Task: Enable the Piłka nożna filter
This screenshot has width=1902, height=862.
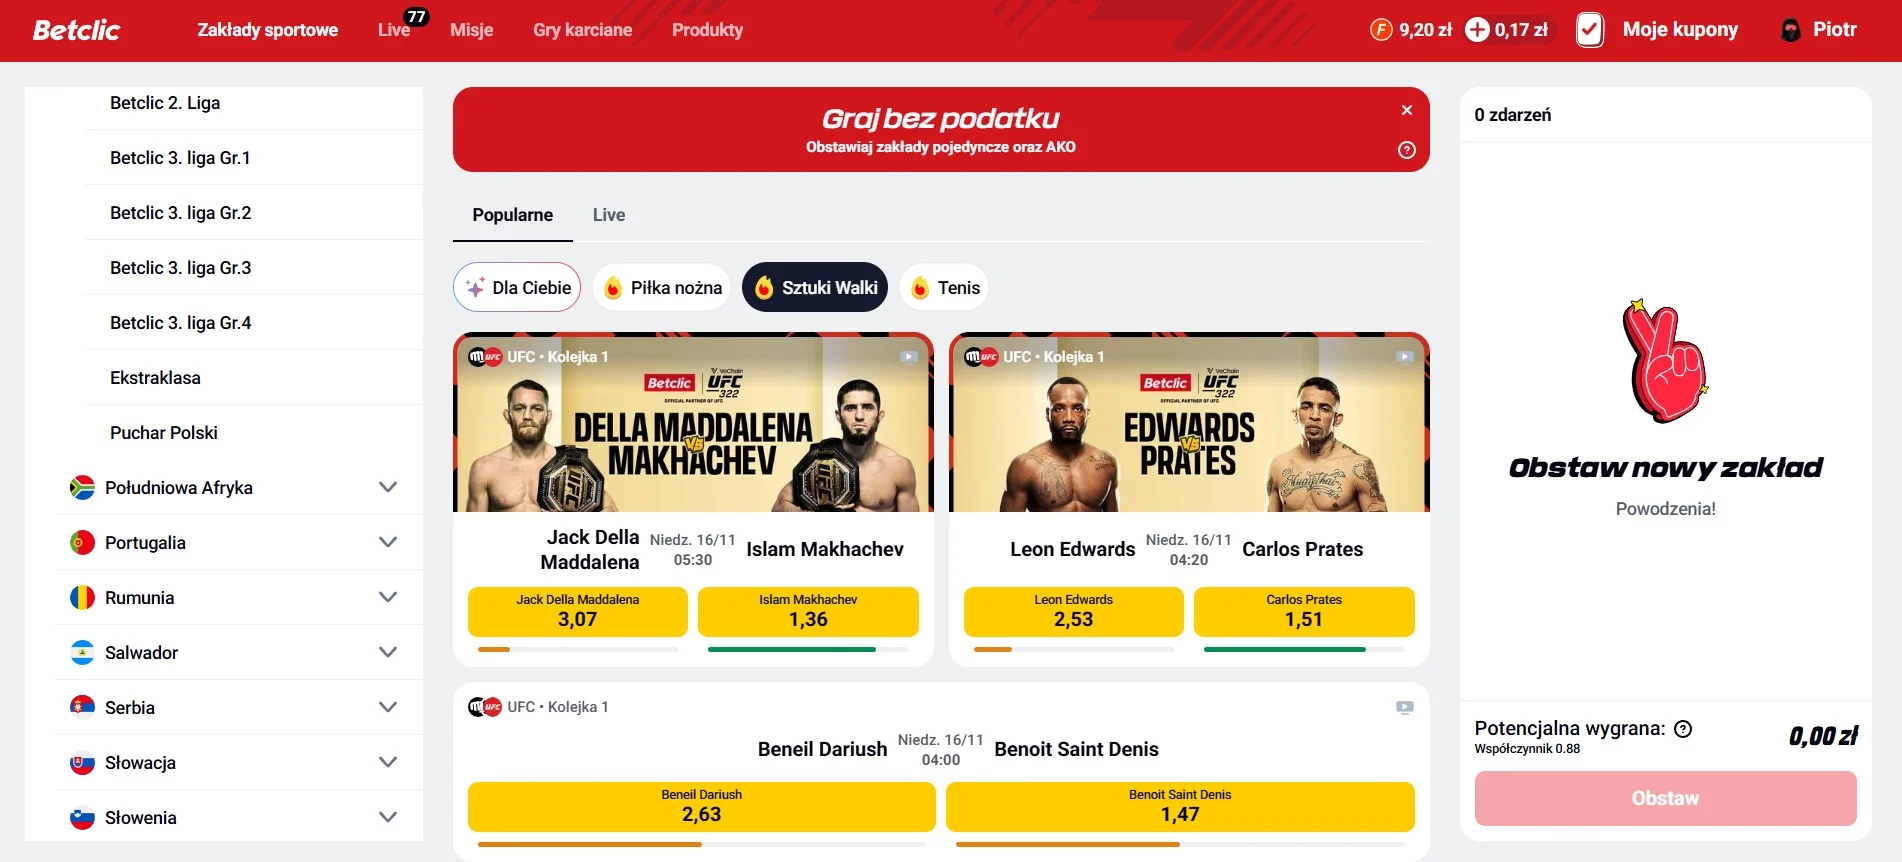Action: 661,287
